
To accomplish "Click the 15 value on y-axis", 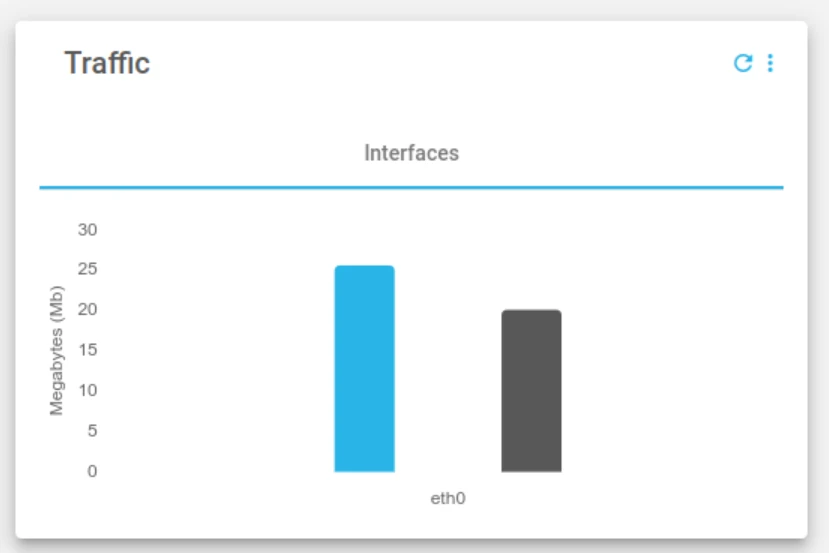I will click(88, 350).
